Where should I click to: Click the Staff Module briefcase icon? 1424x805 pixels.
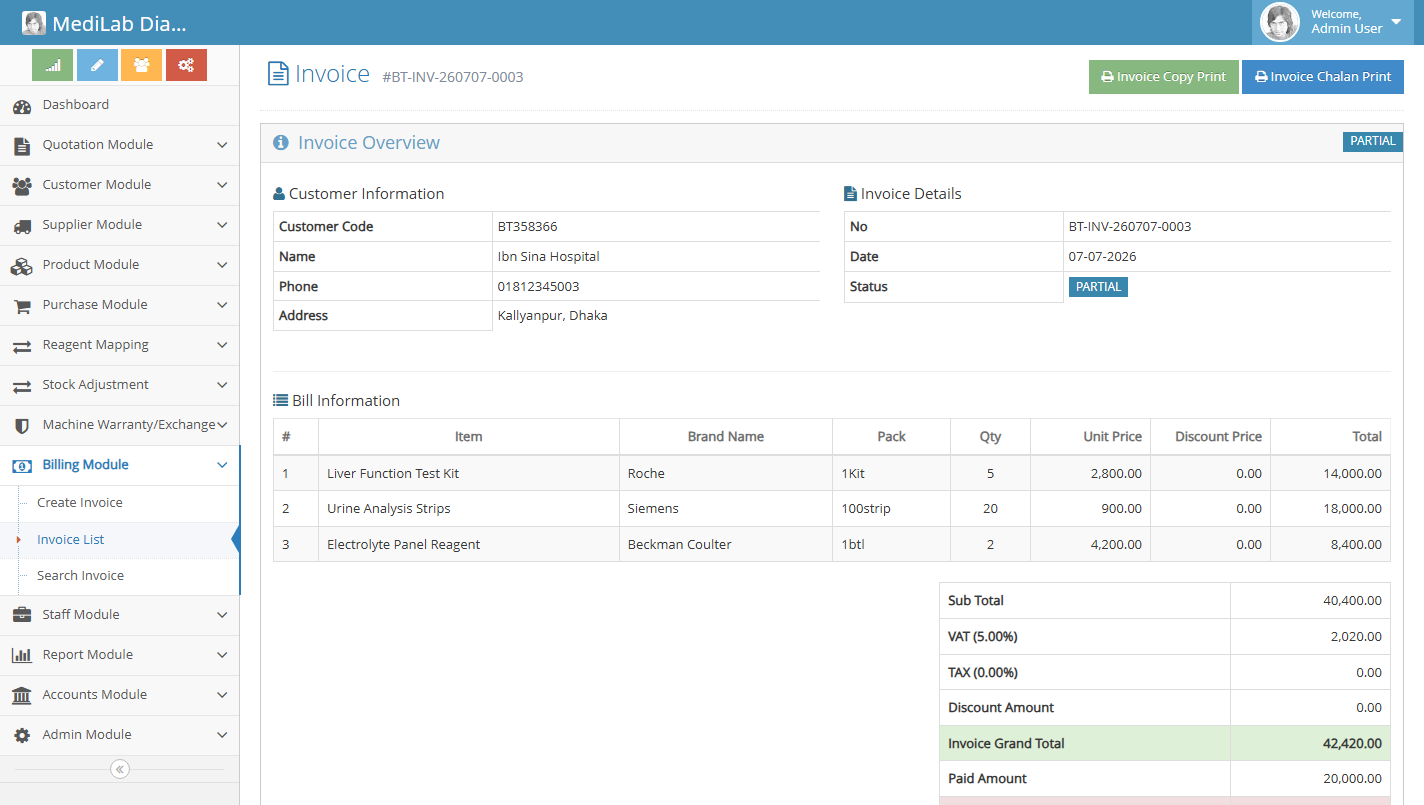click(22, 615)
